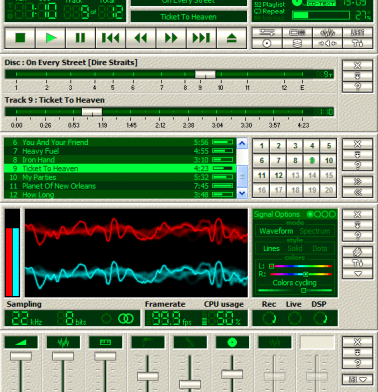Open signal panel tools settings icon
Viewport: 378px width, 392px height.
click(357, 263)
